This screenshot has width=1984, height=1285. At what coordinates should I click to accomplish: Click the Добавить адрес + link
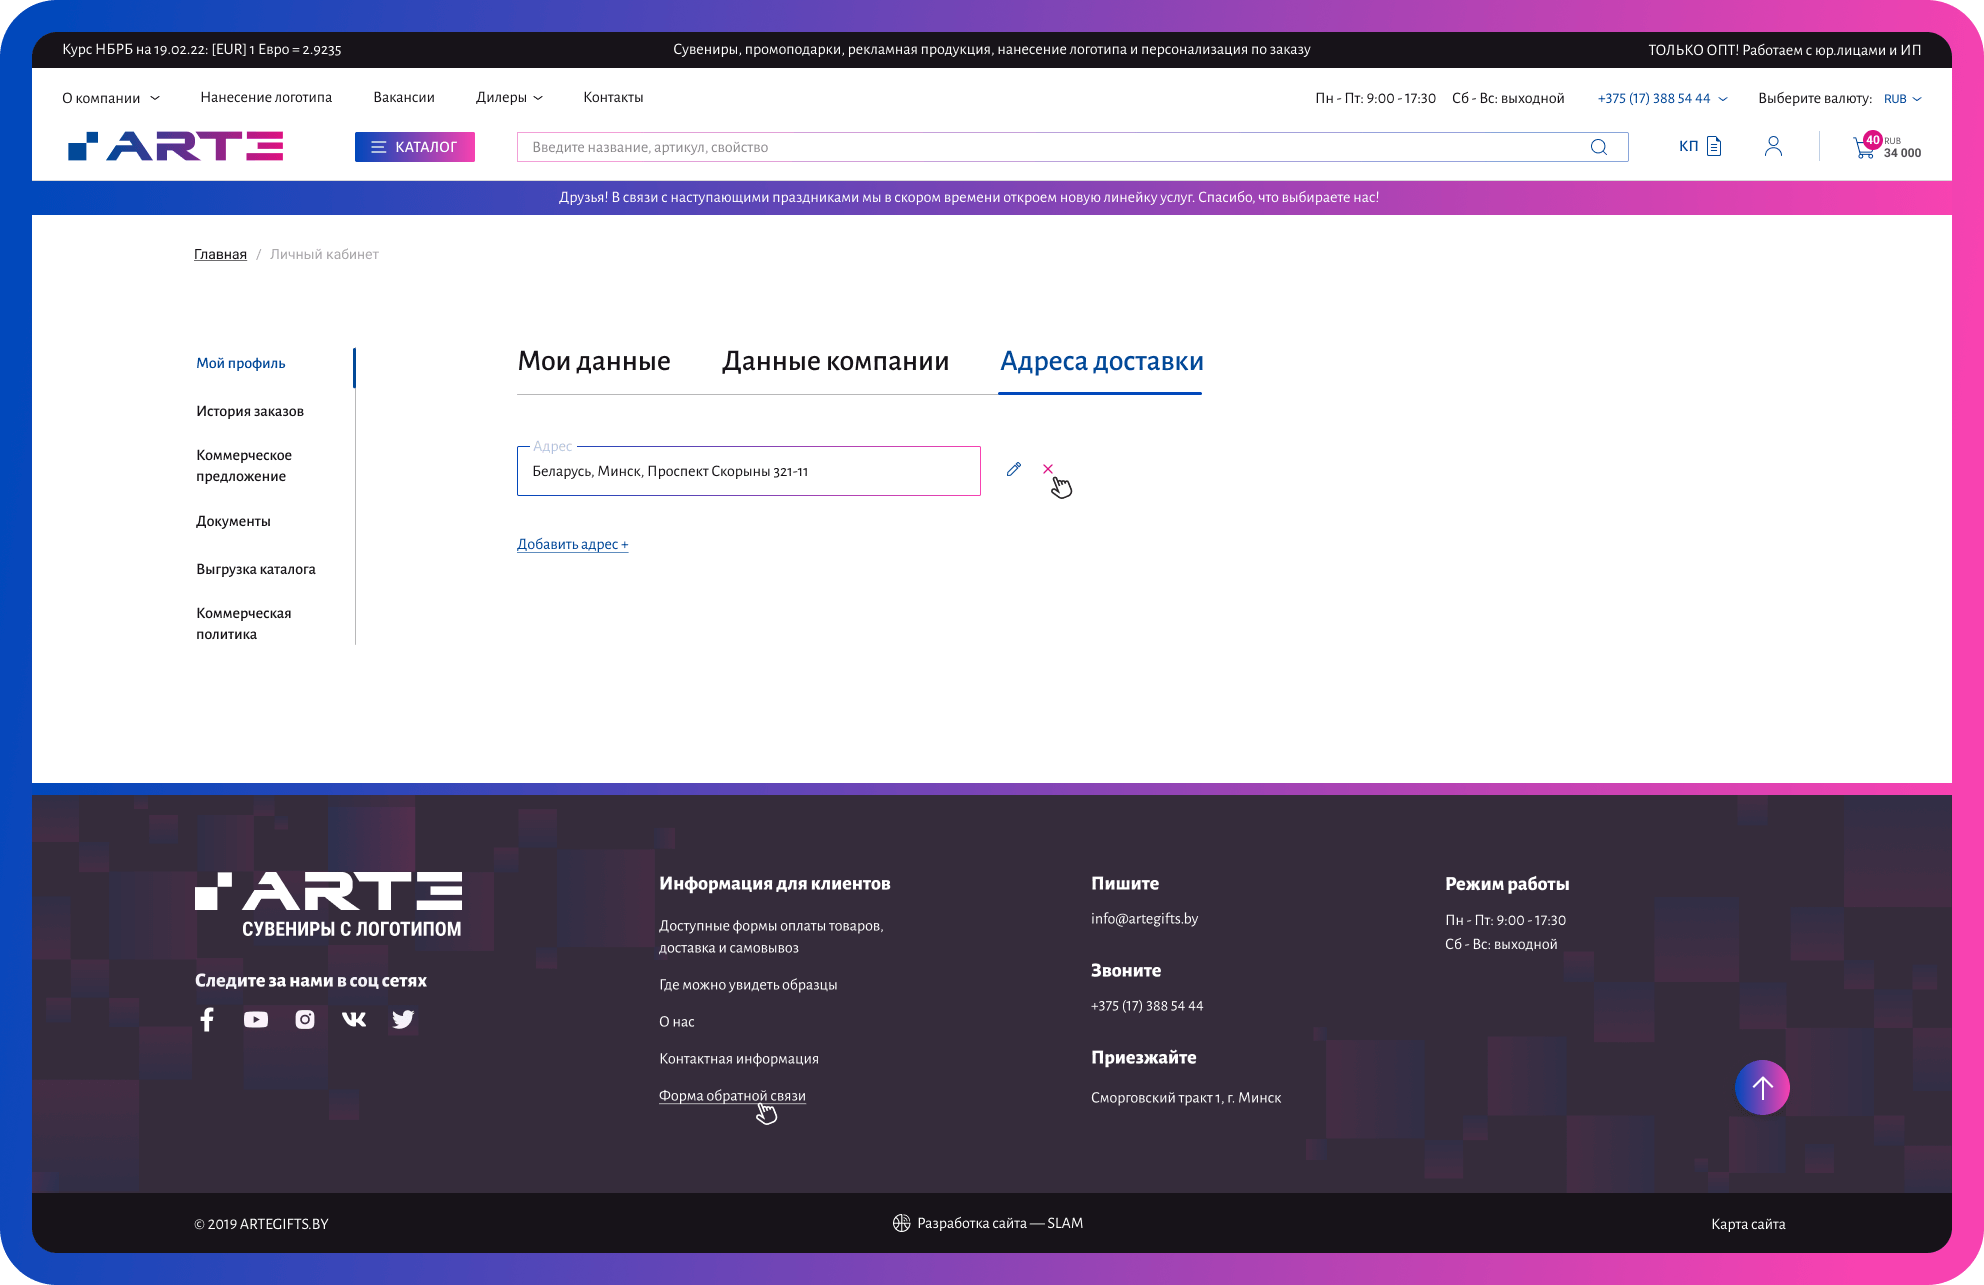pyautogui.click(x=572, y=544)
